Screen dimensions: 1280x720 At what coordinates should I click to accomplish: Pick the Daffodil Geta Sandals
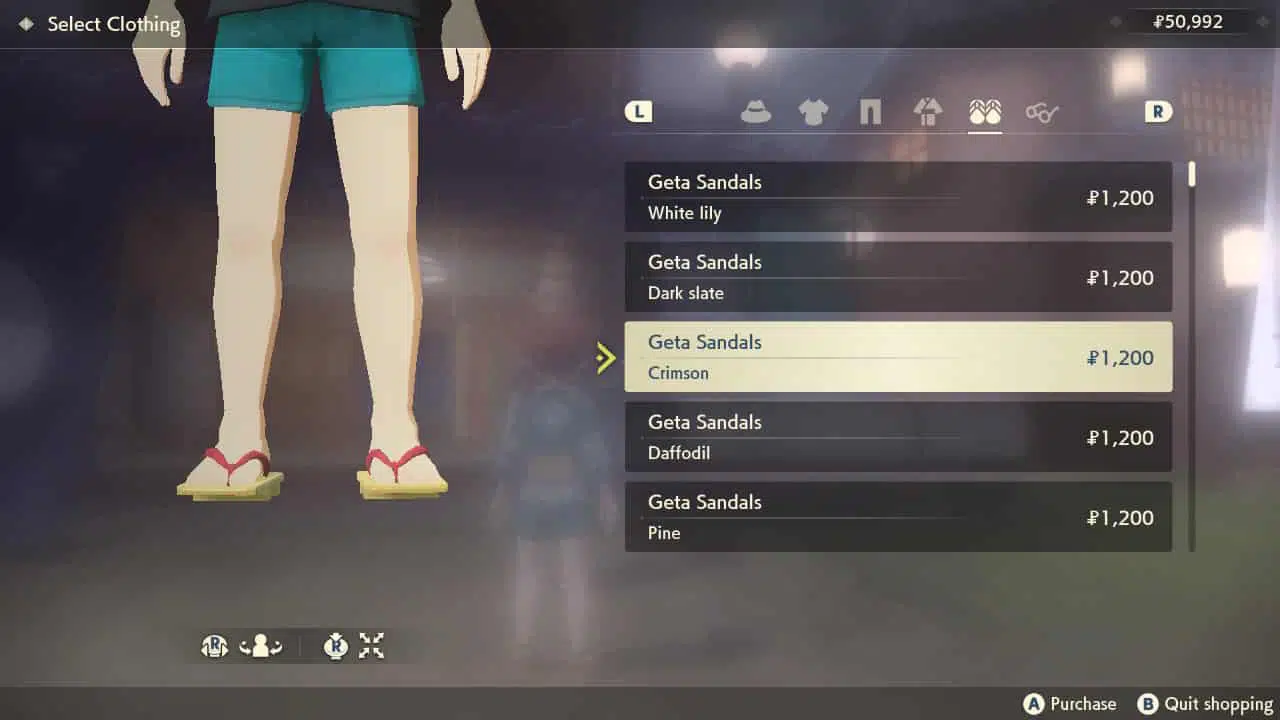click(x=898, y=437)
